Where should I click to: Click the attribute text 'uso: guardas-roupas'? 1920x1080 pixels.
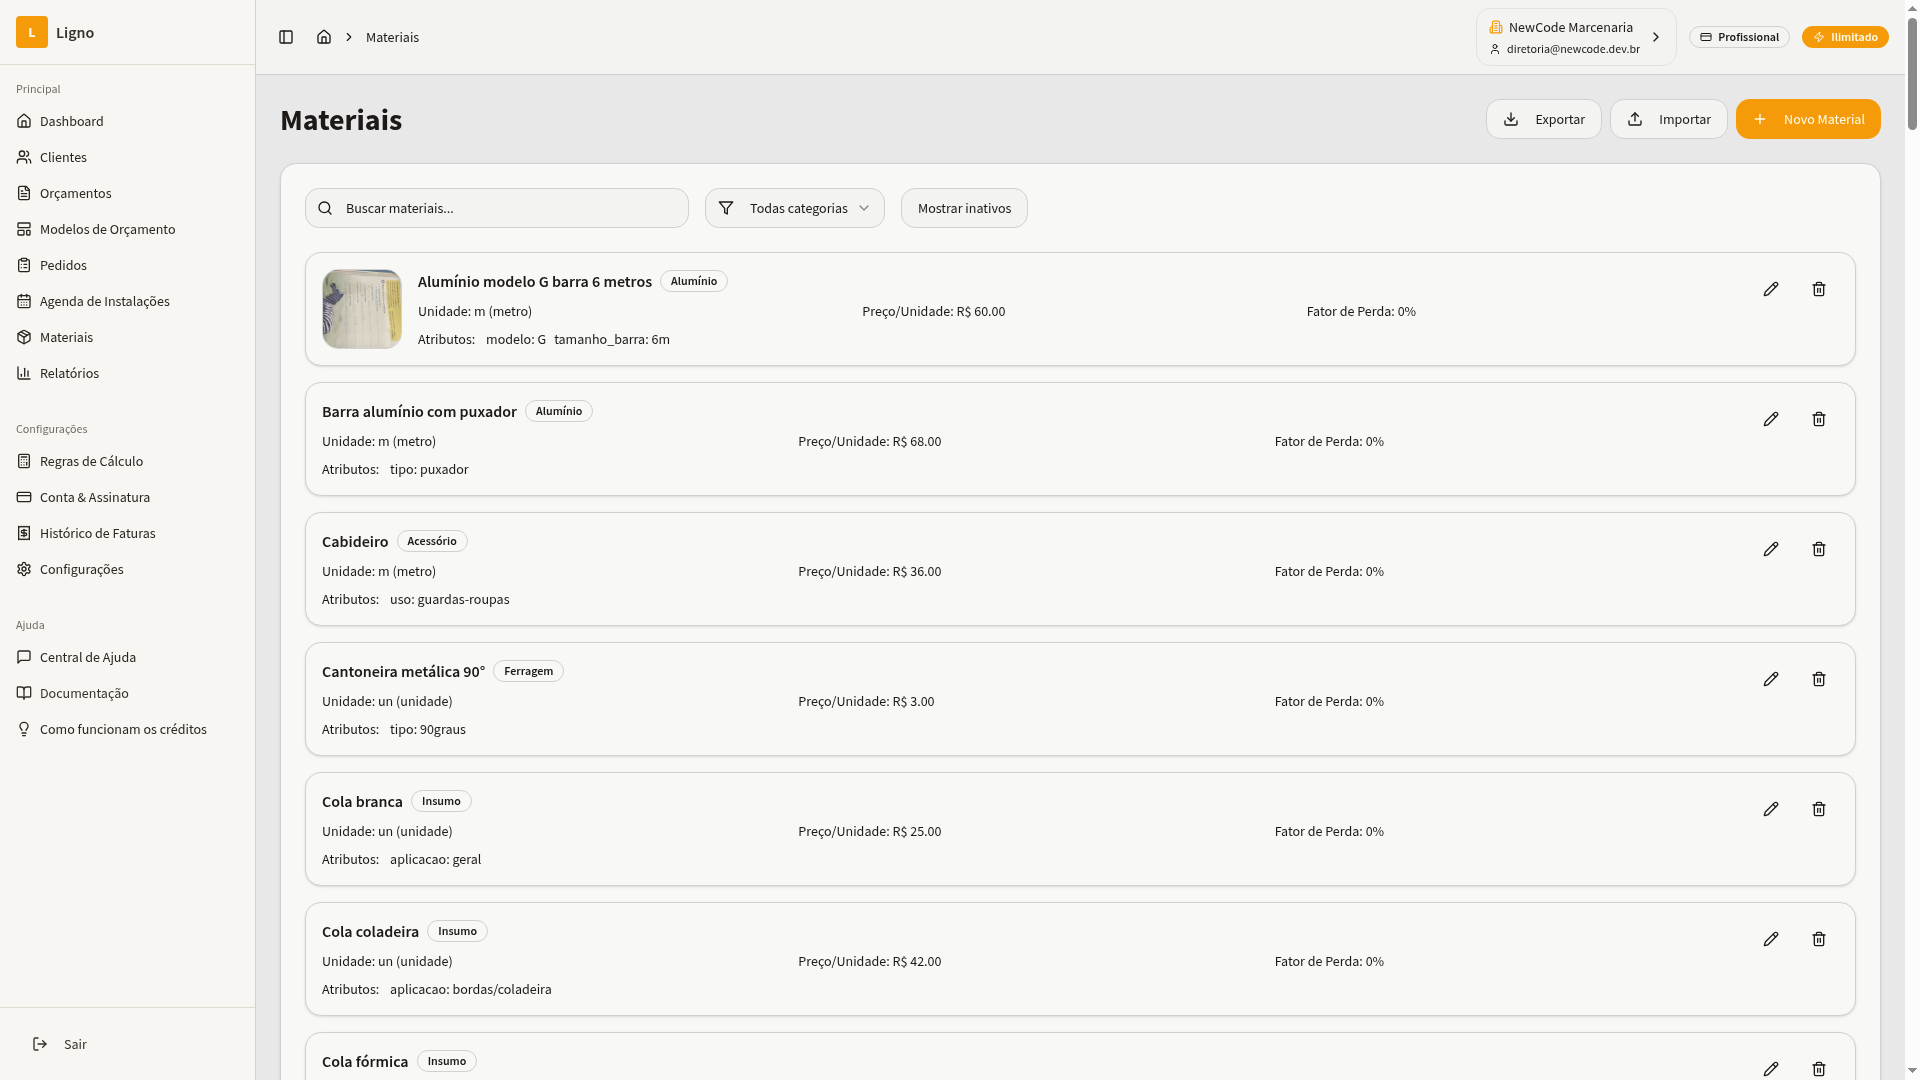(x=450, y=599)
